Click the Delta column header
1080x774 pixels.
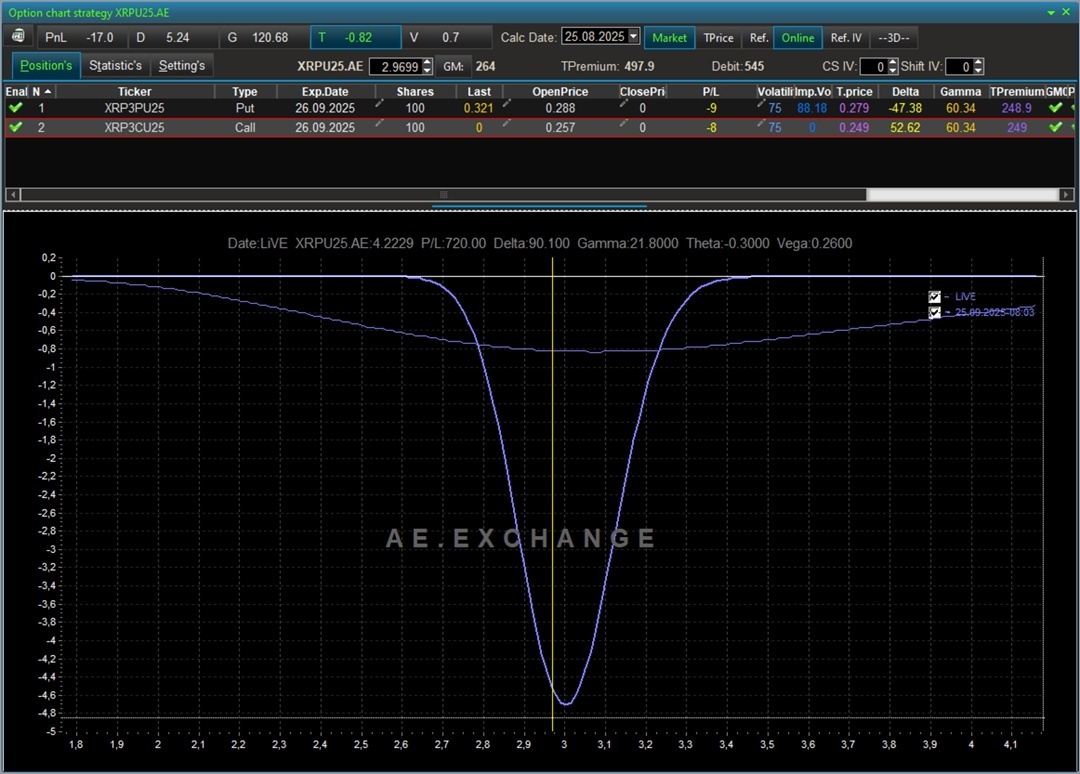[x=905, y=92]
